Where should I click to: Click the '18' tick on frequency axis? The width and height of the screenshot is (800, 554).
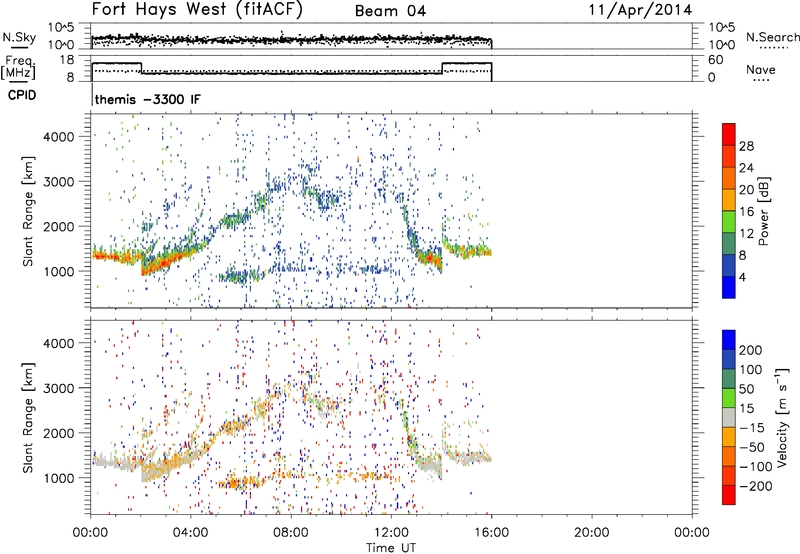(67, 60)
